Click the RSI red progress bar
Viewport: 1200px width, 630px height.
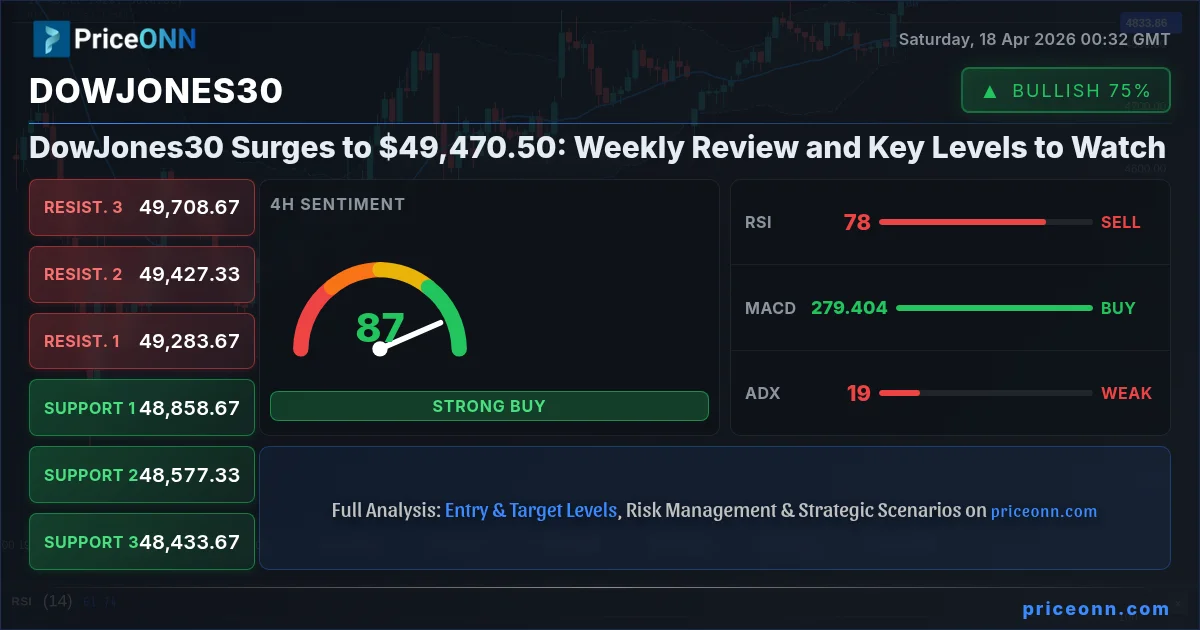click(962, 222)
